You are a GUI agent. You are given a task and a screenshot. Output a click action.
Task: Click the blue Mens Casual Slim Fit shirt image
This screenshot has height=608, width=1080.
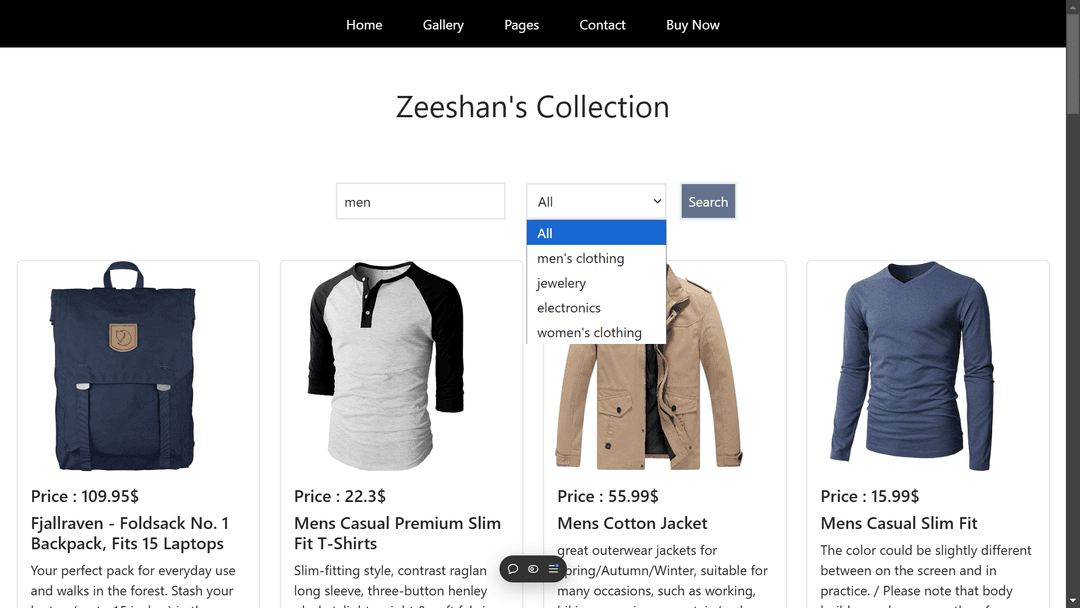[912, 366]
